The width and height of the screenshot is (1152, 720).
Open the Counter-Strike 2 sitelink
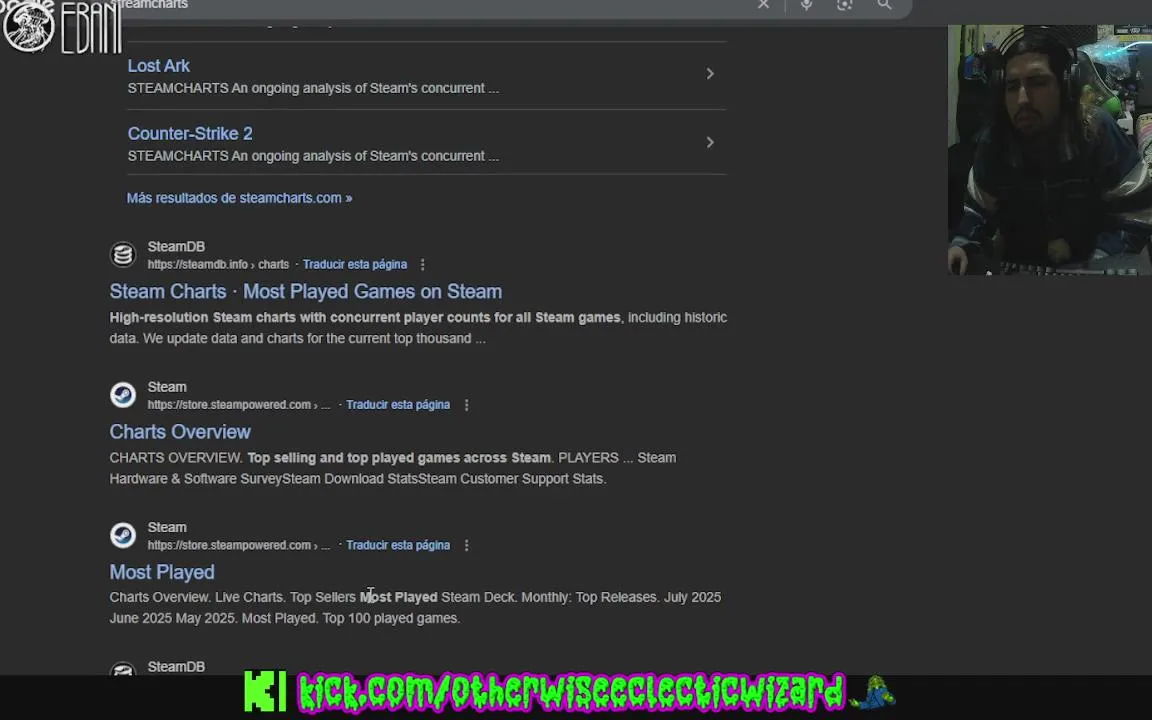click(190, 134)
